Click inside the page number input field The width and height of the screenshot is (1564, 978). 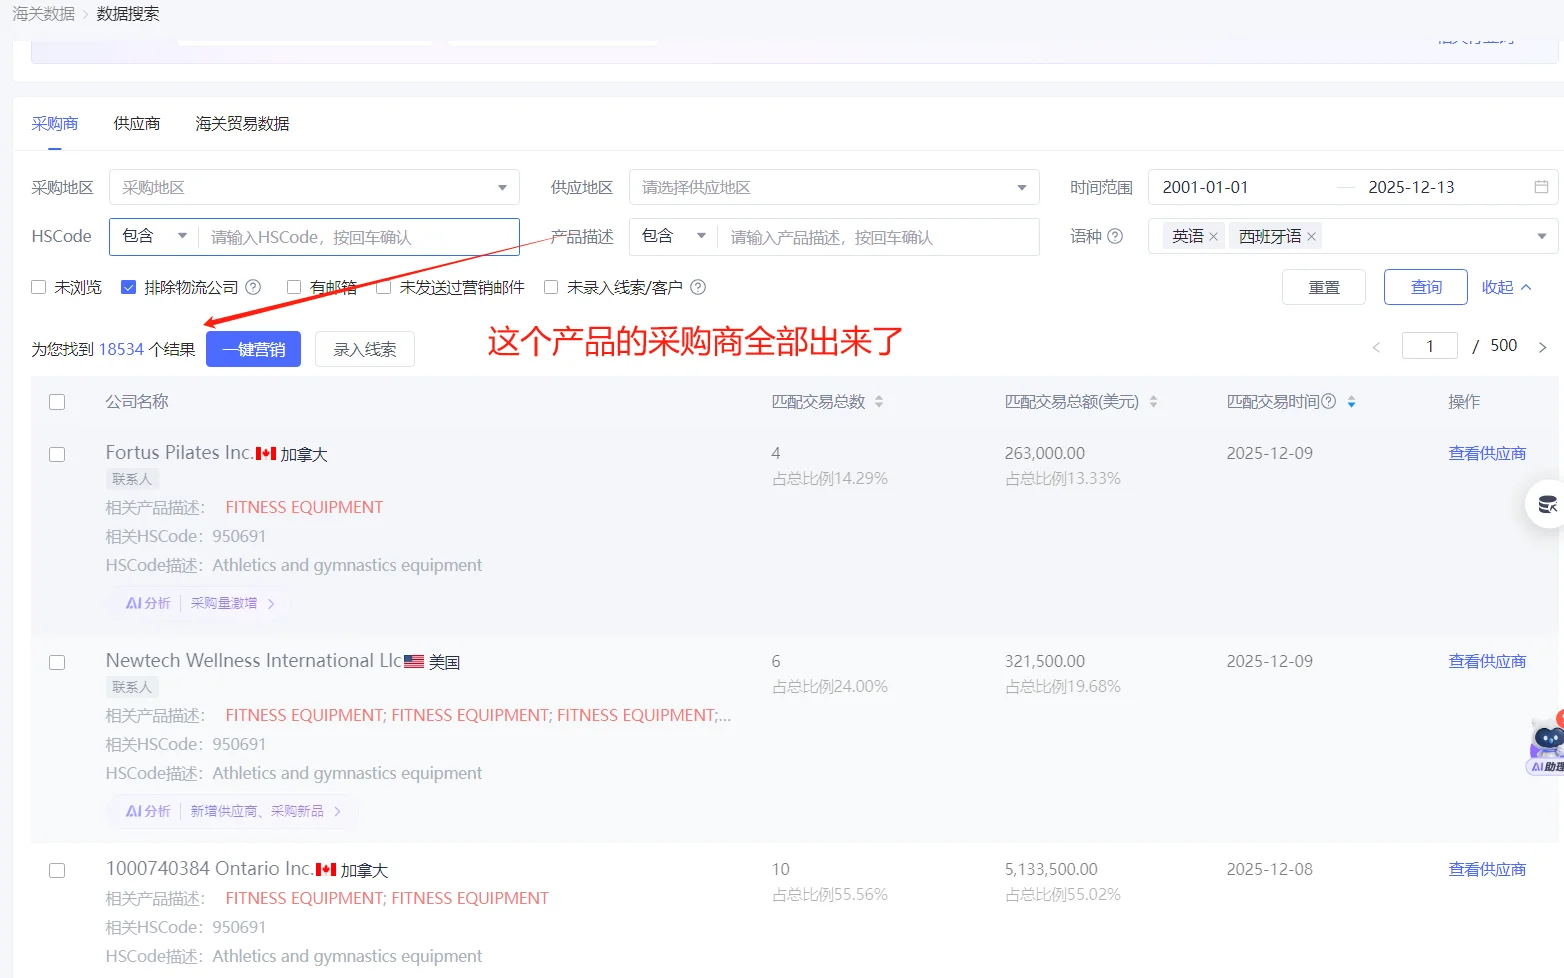[x=1429, y=345]
